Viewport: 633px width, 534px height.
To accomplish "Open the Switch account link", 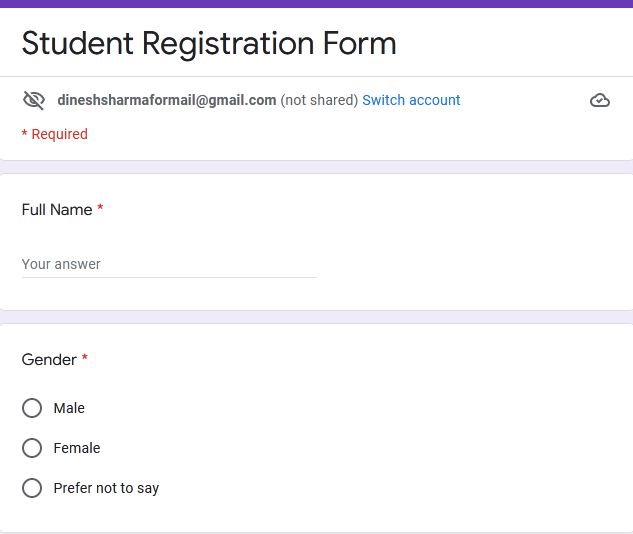I will pyautogui.click(x=411, y=100).
